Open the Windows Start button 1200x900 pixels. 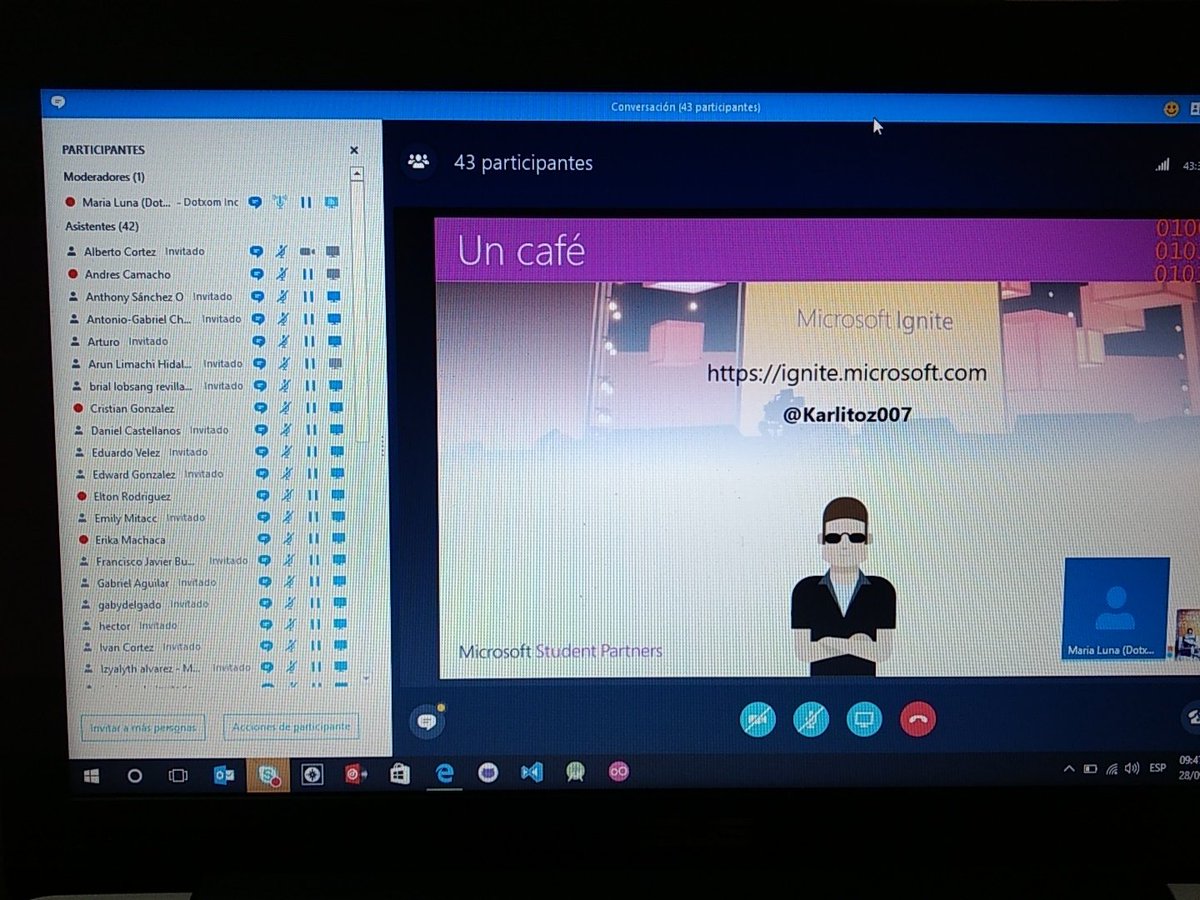(x=91, y=775)
